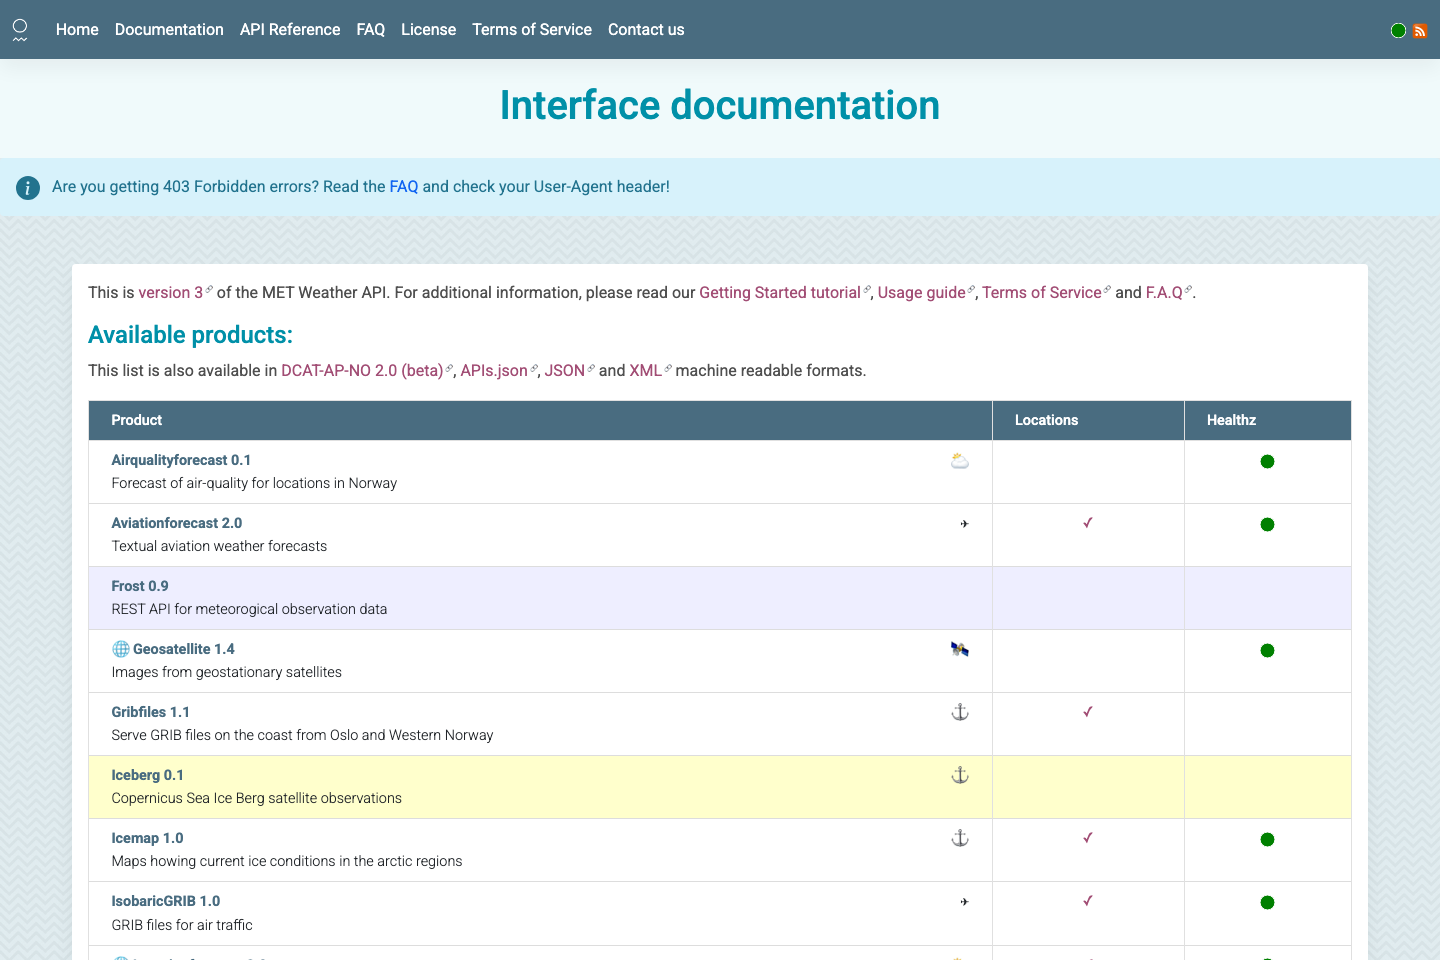The image size is (1440, 960).
Task: Click the airplane icon for Aviationforecast
Action: (961, 523)
